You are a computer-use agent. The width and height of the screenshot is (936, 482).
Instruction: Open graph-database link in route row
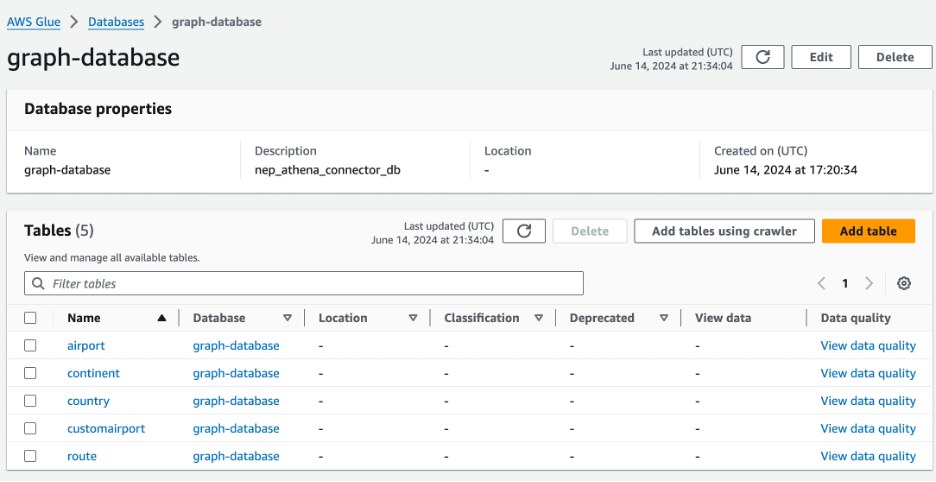click(236, 456)
